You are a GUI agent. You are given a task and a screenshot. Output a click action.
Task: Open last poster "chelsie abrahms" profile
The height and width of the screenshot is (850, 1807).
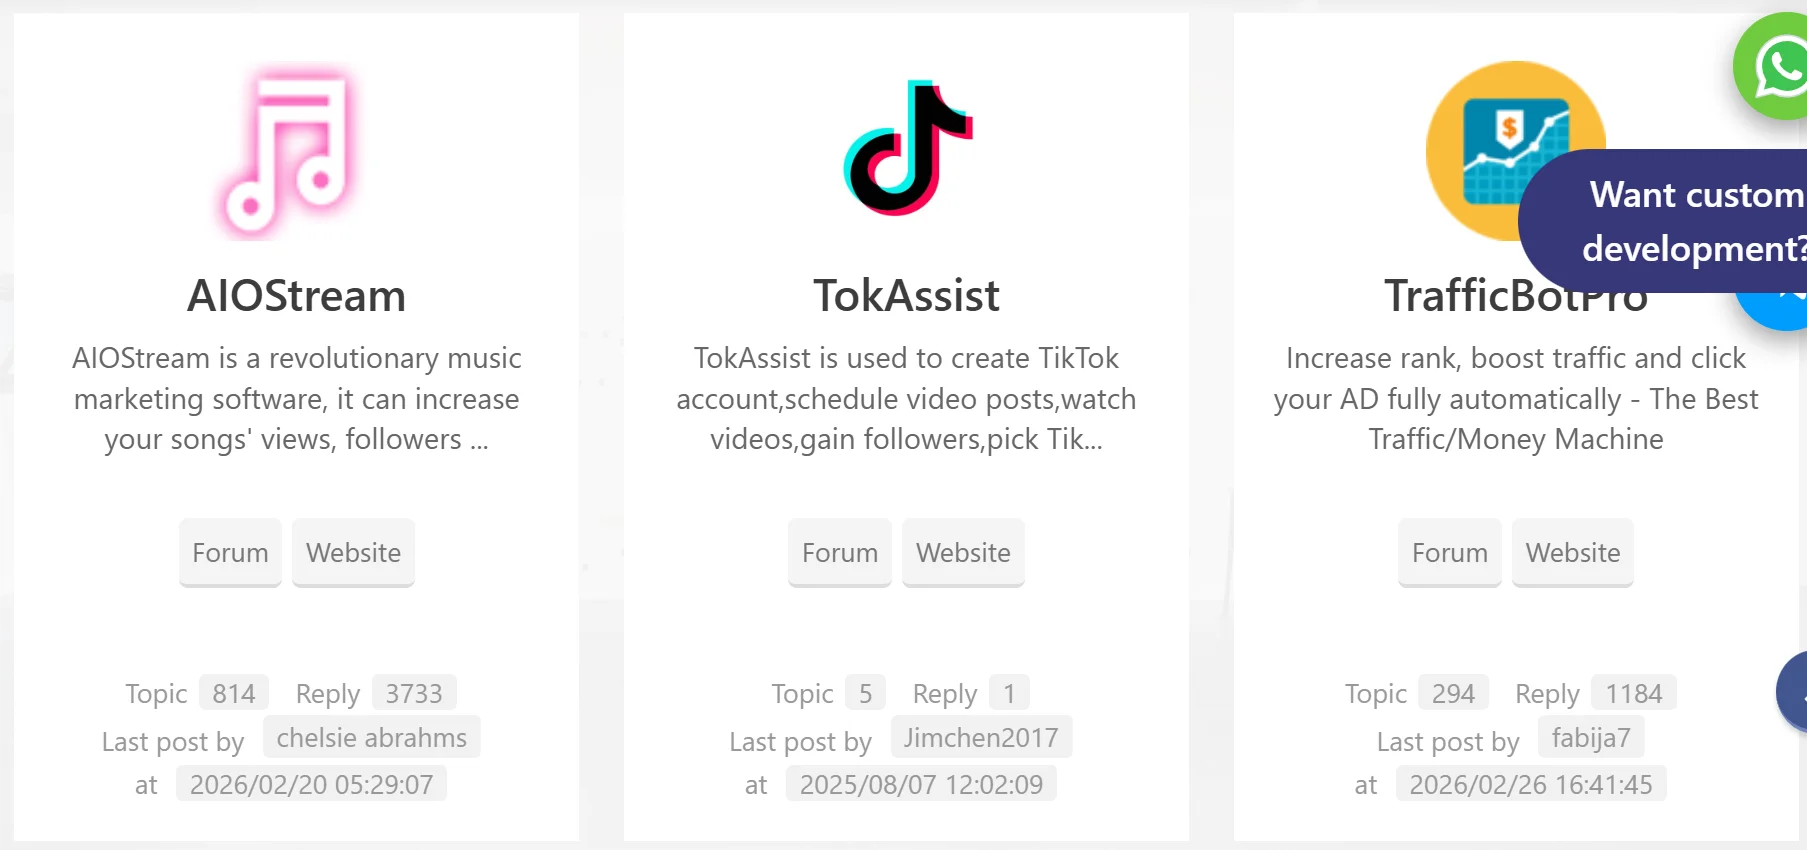(x=371, y=738)
